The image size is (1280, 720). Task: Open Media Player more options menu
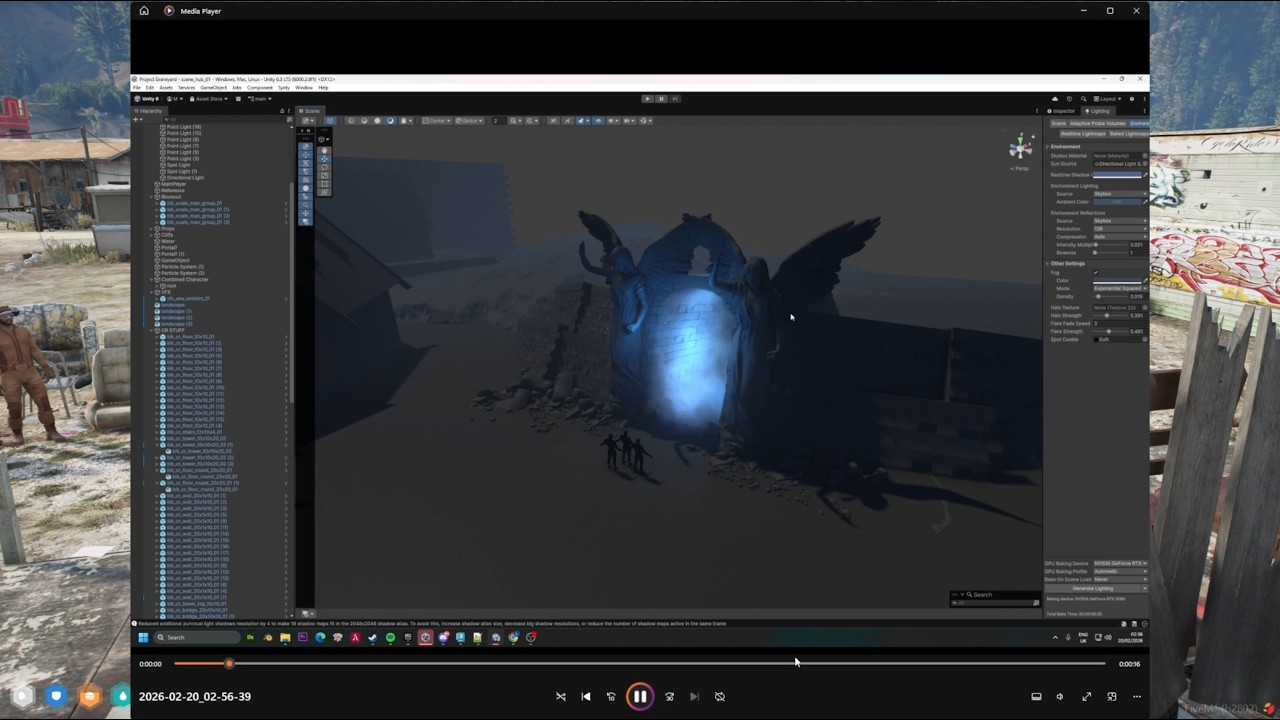pyautogui.click(x=1137, y=696)
